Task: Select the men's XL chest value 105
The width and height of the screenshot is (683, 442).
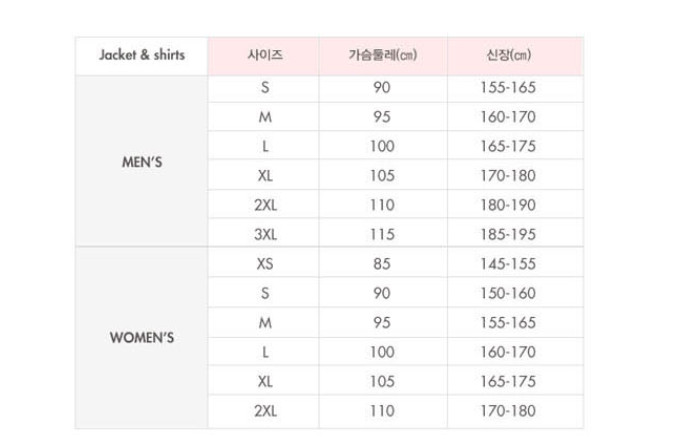Action: 382,175
